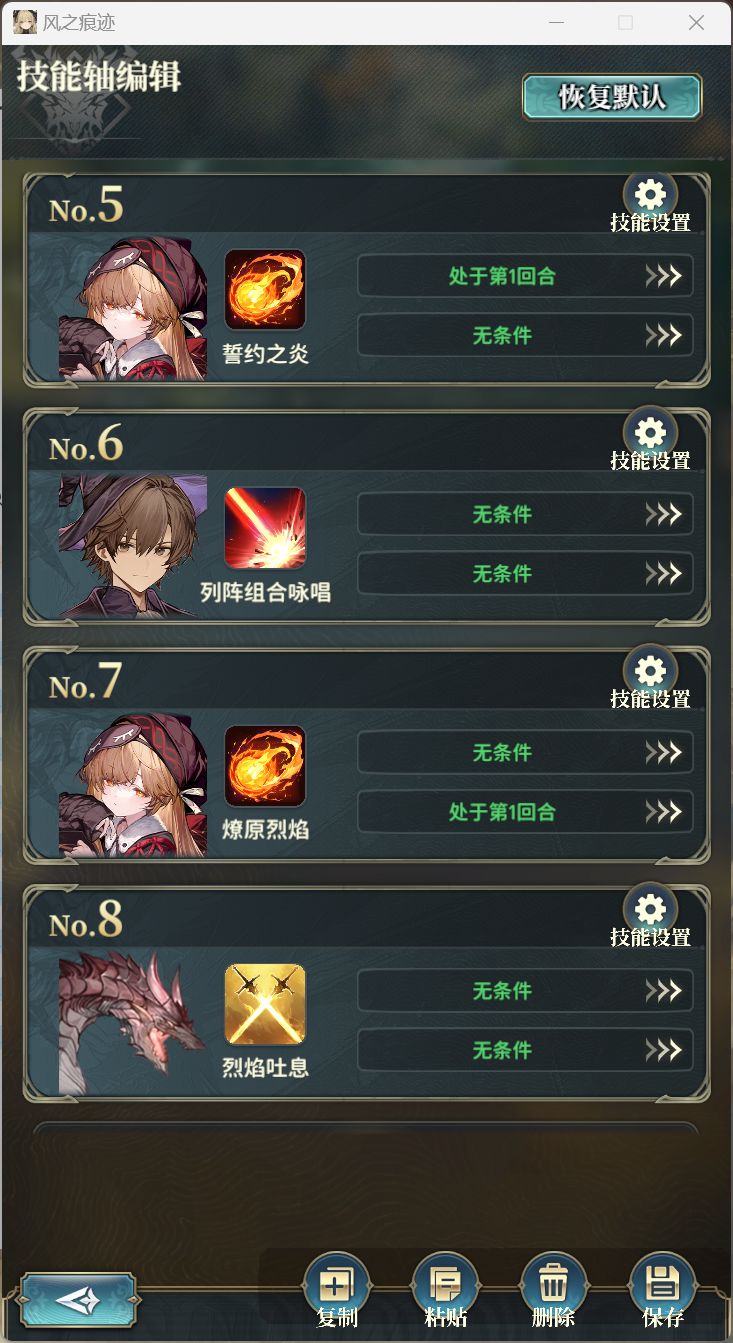Viewport: 733px width, 1343px height.
Task: Click the 粘贴 paste icon
Action: pos(445,1286)
